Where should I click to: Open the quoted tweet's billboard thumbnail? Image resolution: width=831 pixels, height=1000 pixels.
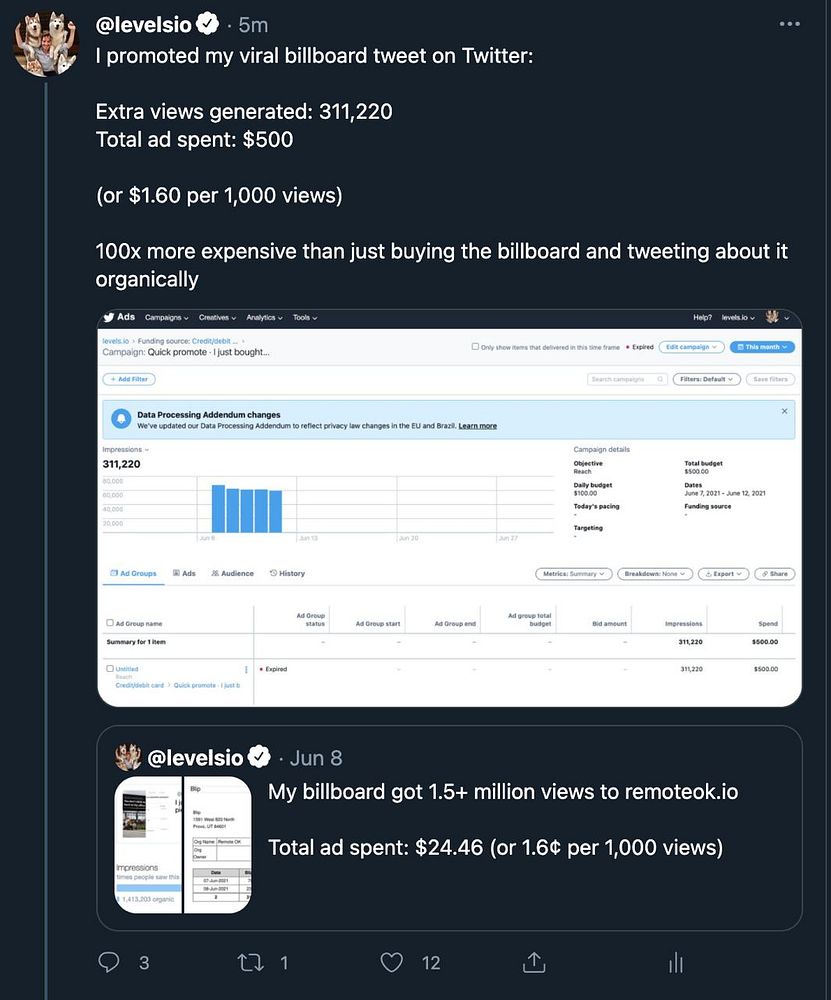pyautogui.click(x=182, y=845)
